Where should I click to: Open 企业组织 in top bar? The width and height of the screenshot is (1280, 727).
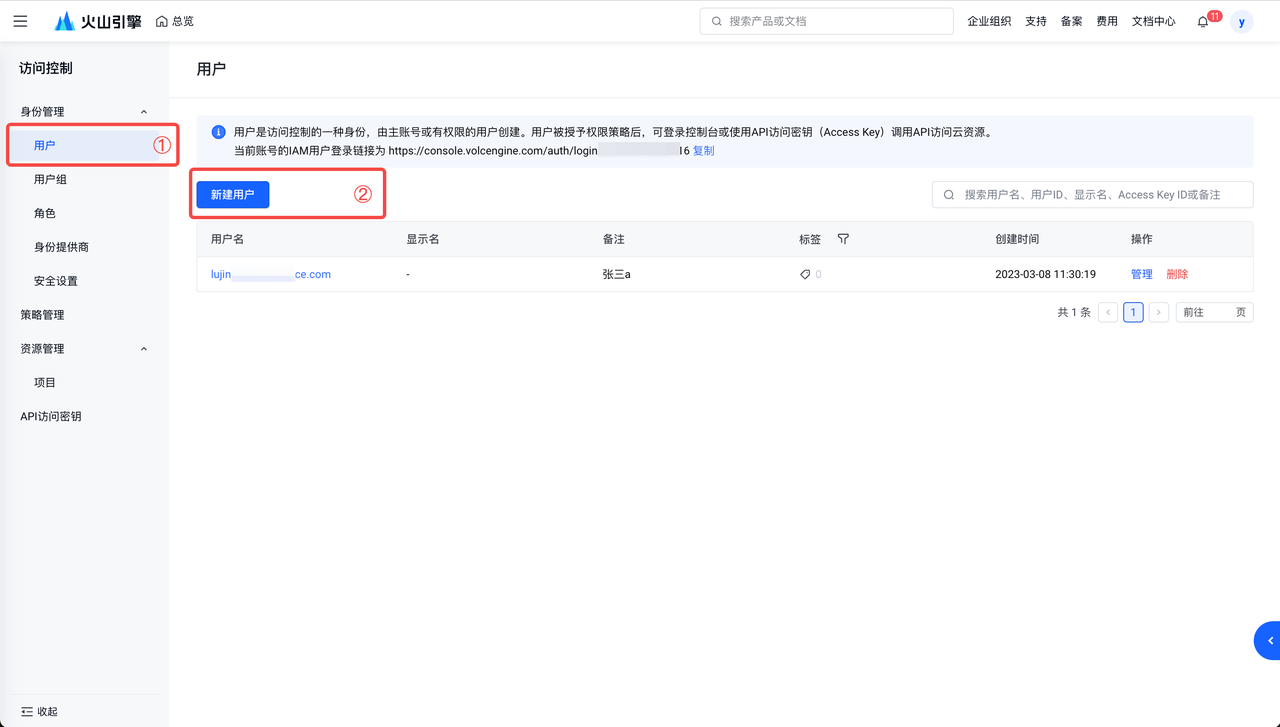point(989,21)
